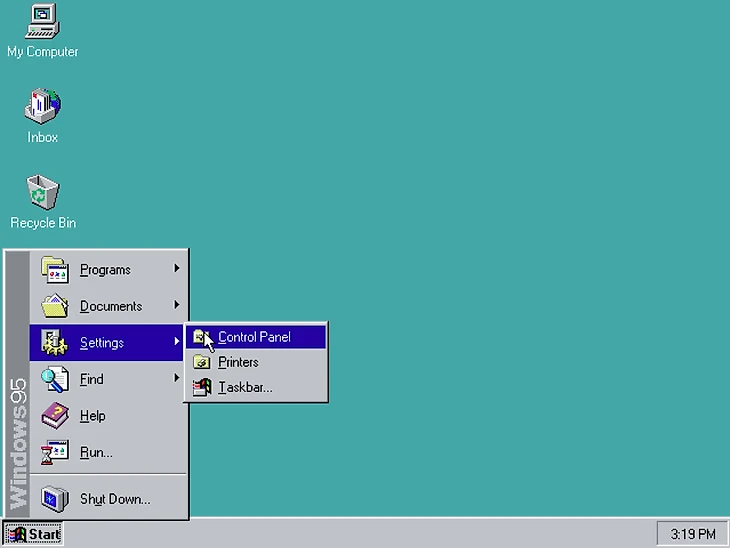Open Printers from Settings submenu
The height and width of the screenshot is (548, 730).
256,362
